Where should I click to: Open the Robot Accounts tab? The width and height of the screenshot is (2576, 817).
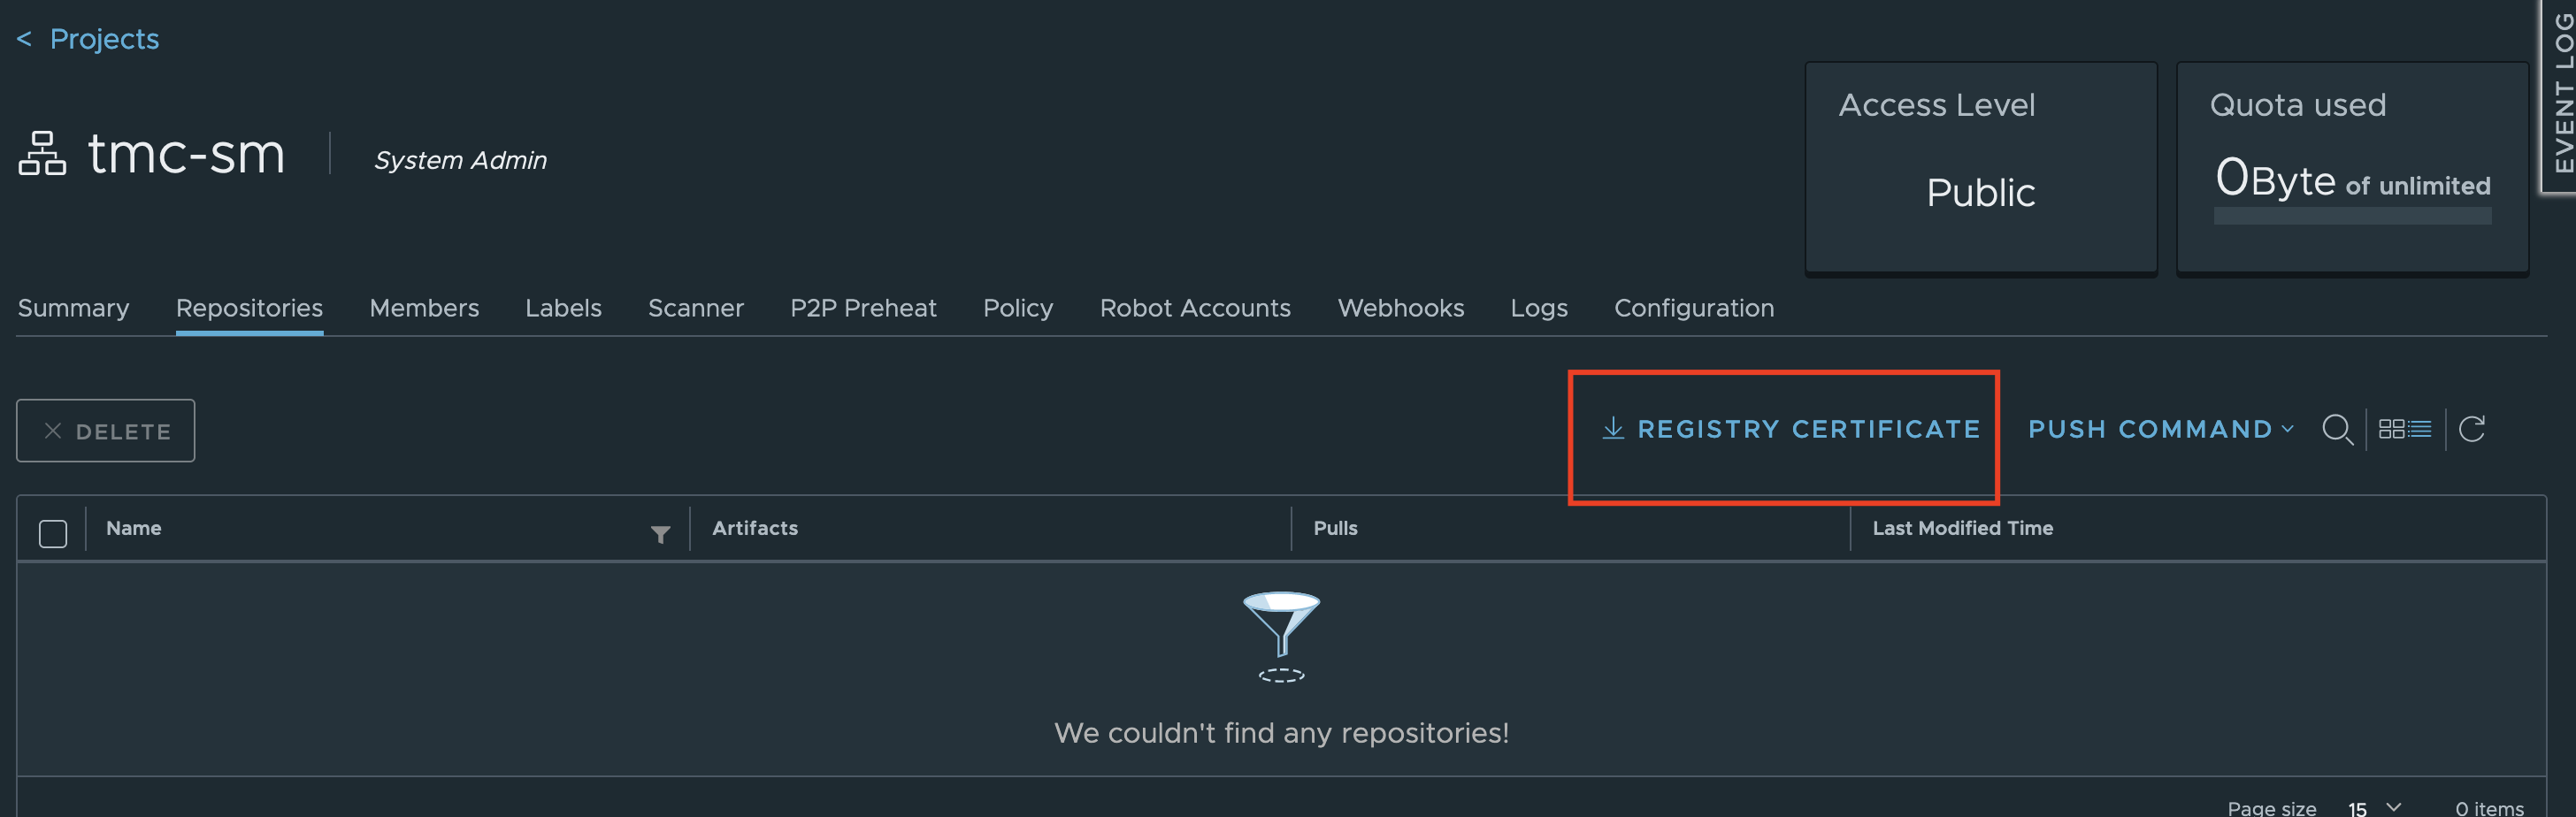1195,308
